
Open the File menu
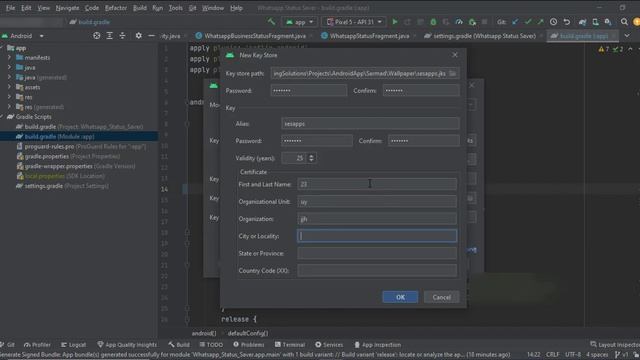[10, 8]
